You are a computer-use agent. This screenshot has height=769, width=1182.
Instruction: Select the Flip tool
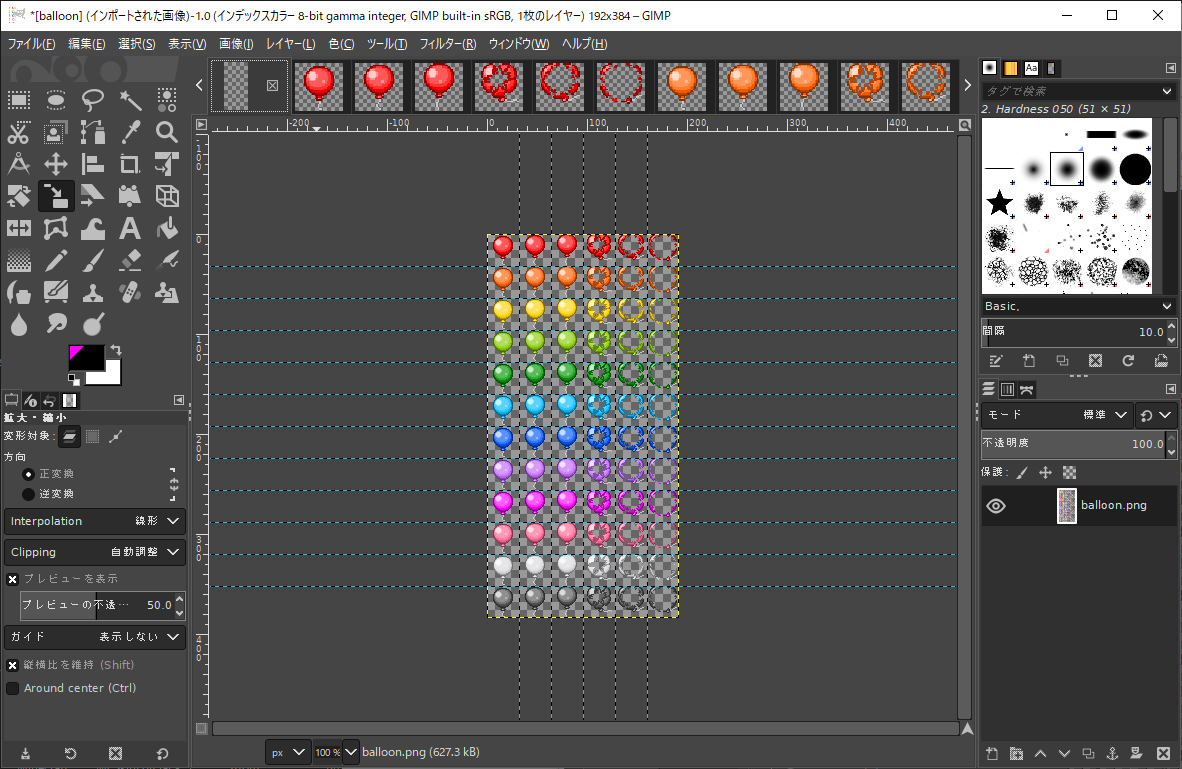click(x=19, y=228)
